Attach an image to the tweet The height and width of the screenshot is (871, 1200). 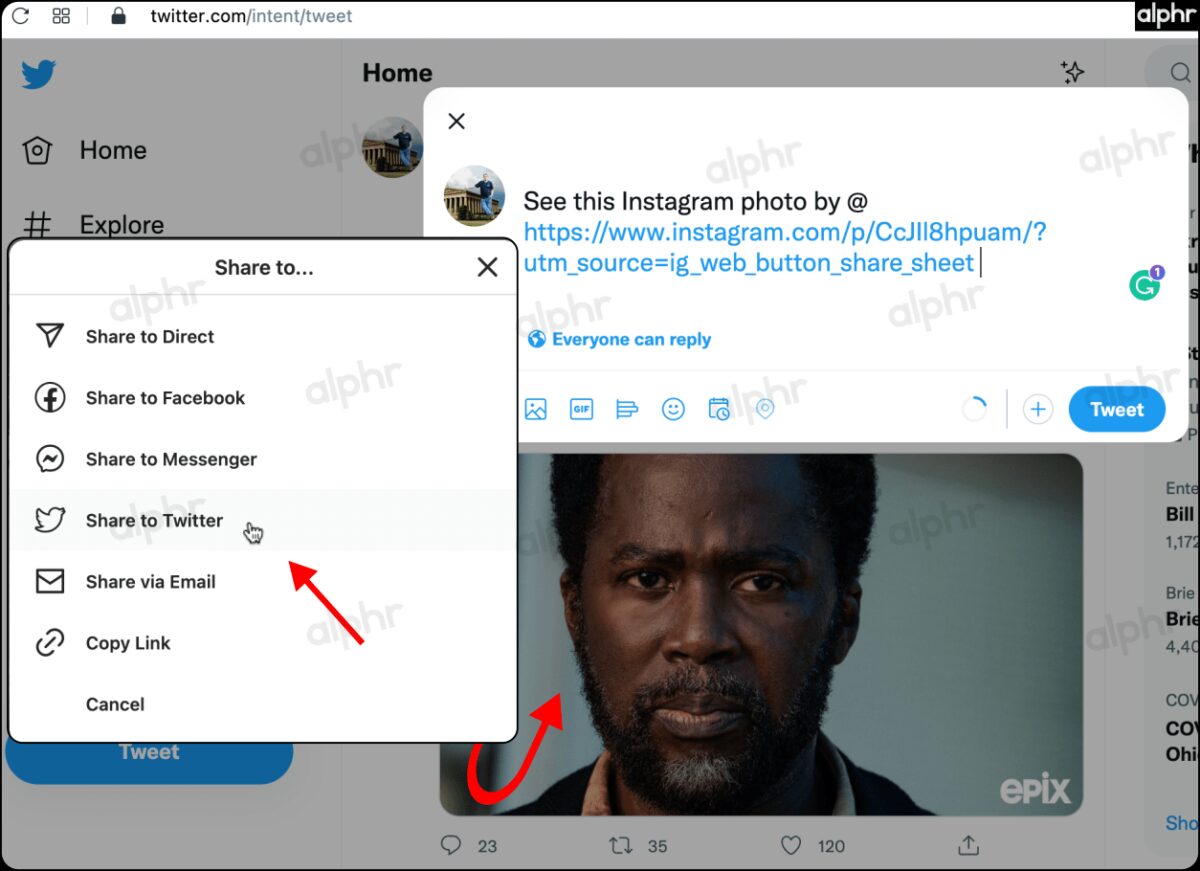(x=536, y=408)
